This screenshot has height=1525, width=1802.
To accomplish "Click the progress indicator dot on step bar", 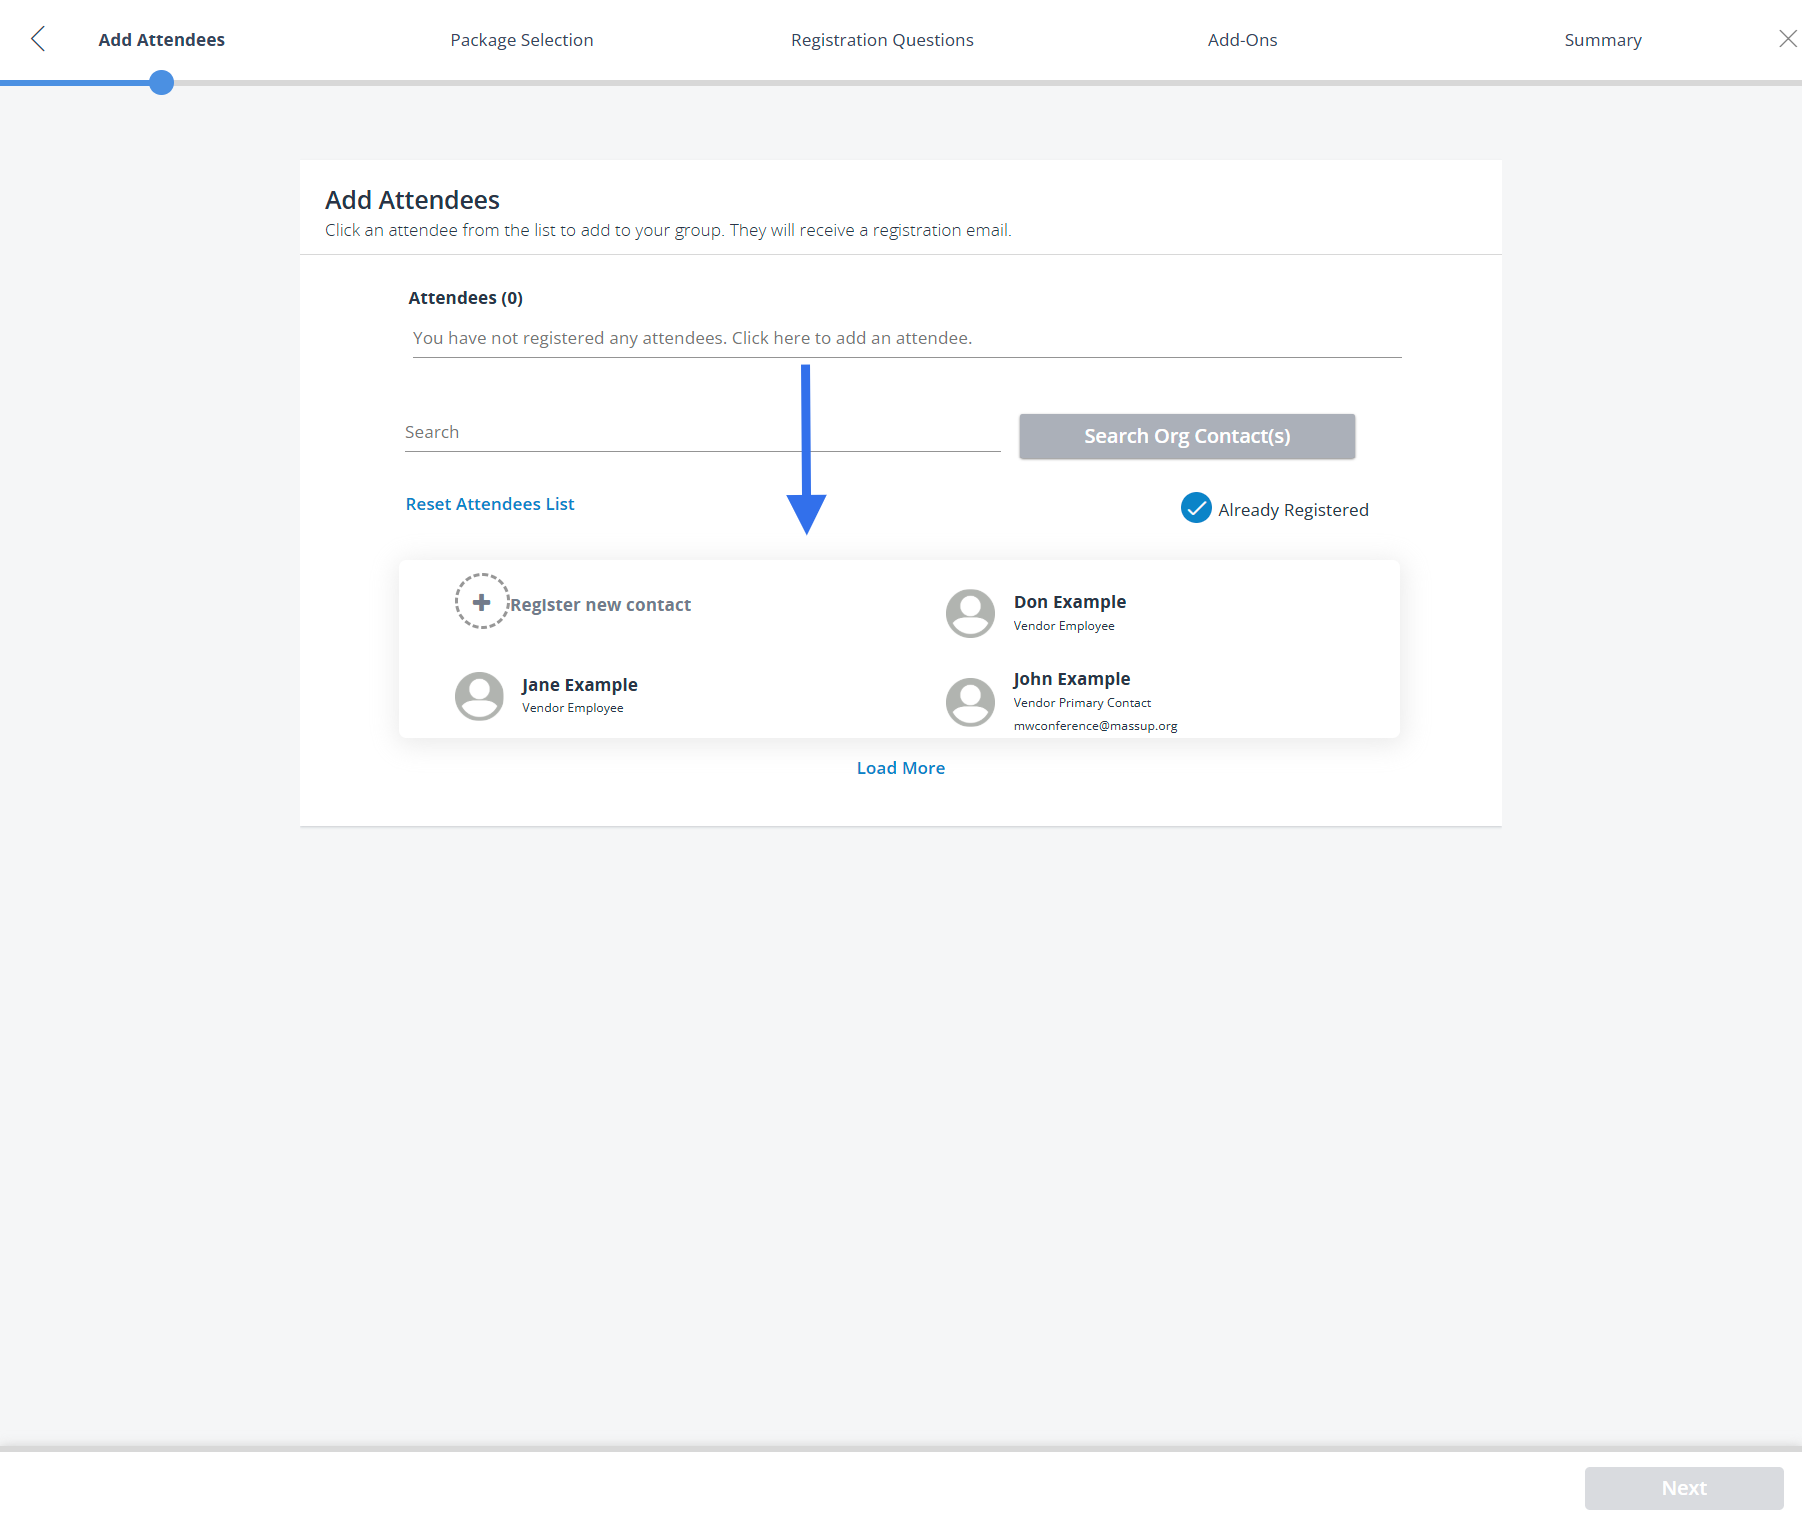I will (161, 82).
